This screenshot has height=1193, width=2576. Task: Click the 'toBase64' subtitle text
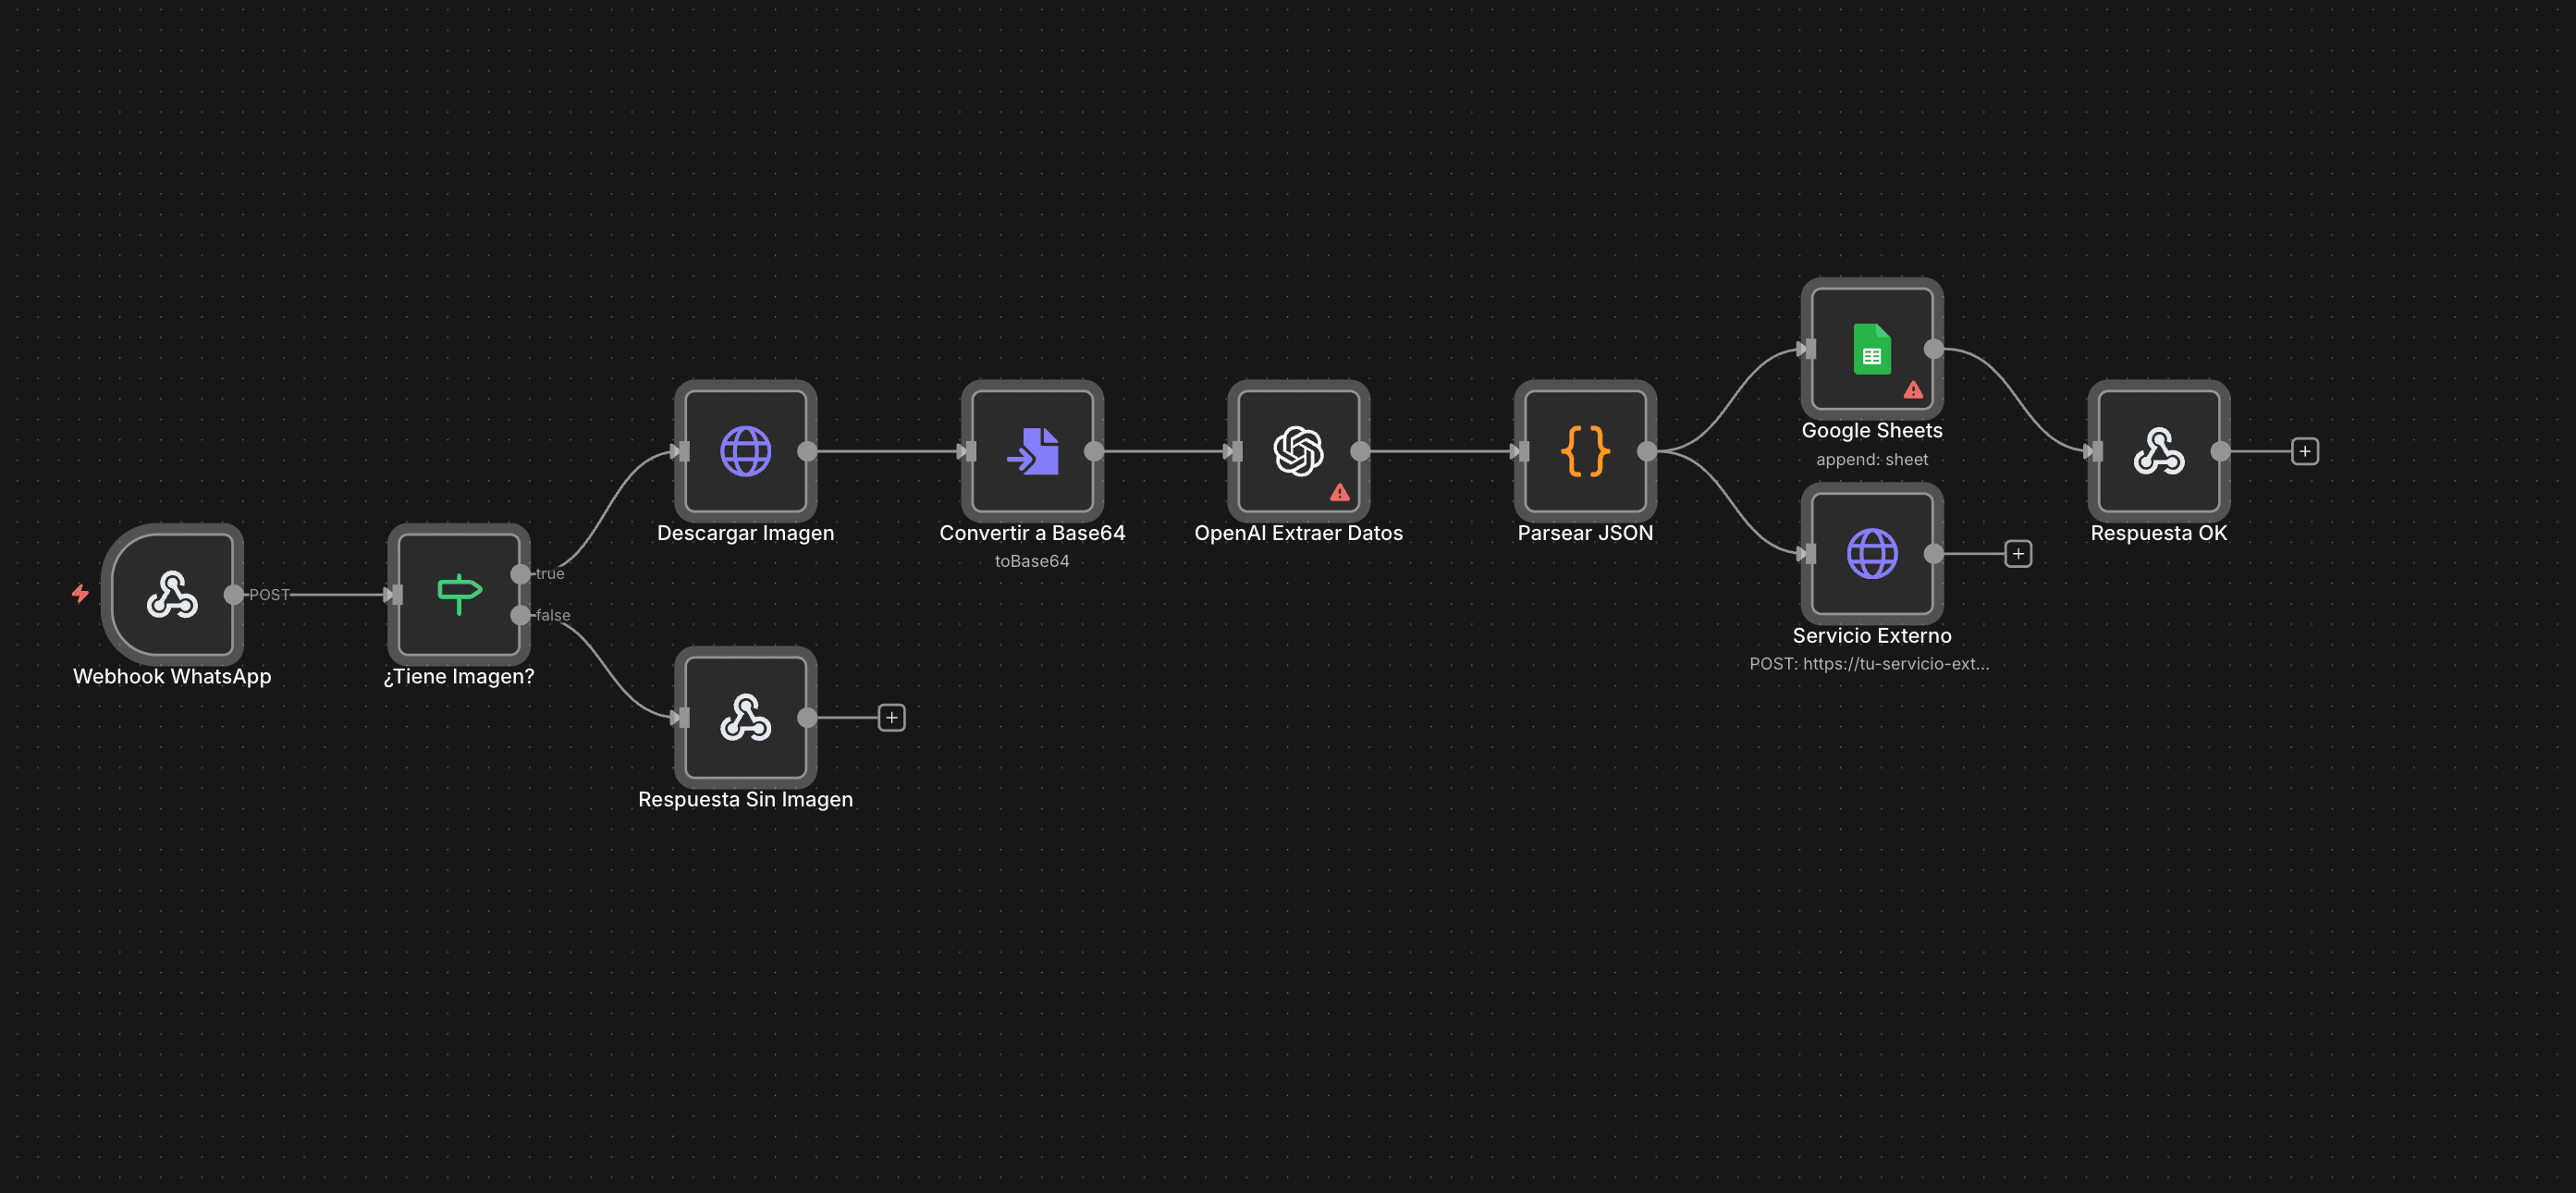tap(1032, 562)
